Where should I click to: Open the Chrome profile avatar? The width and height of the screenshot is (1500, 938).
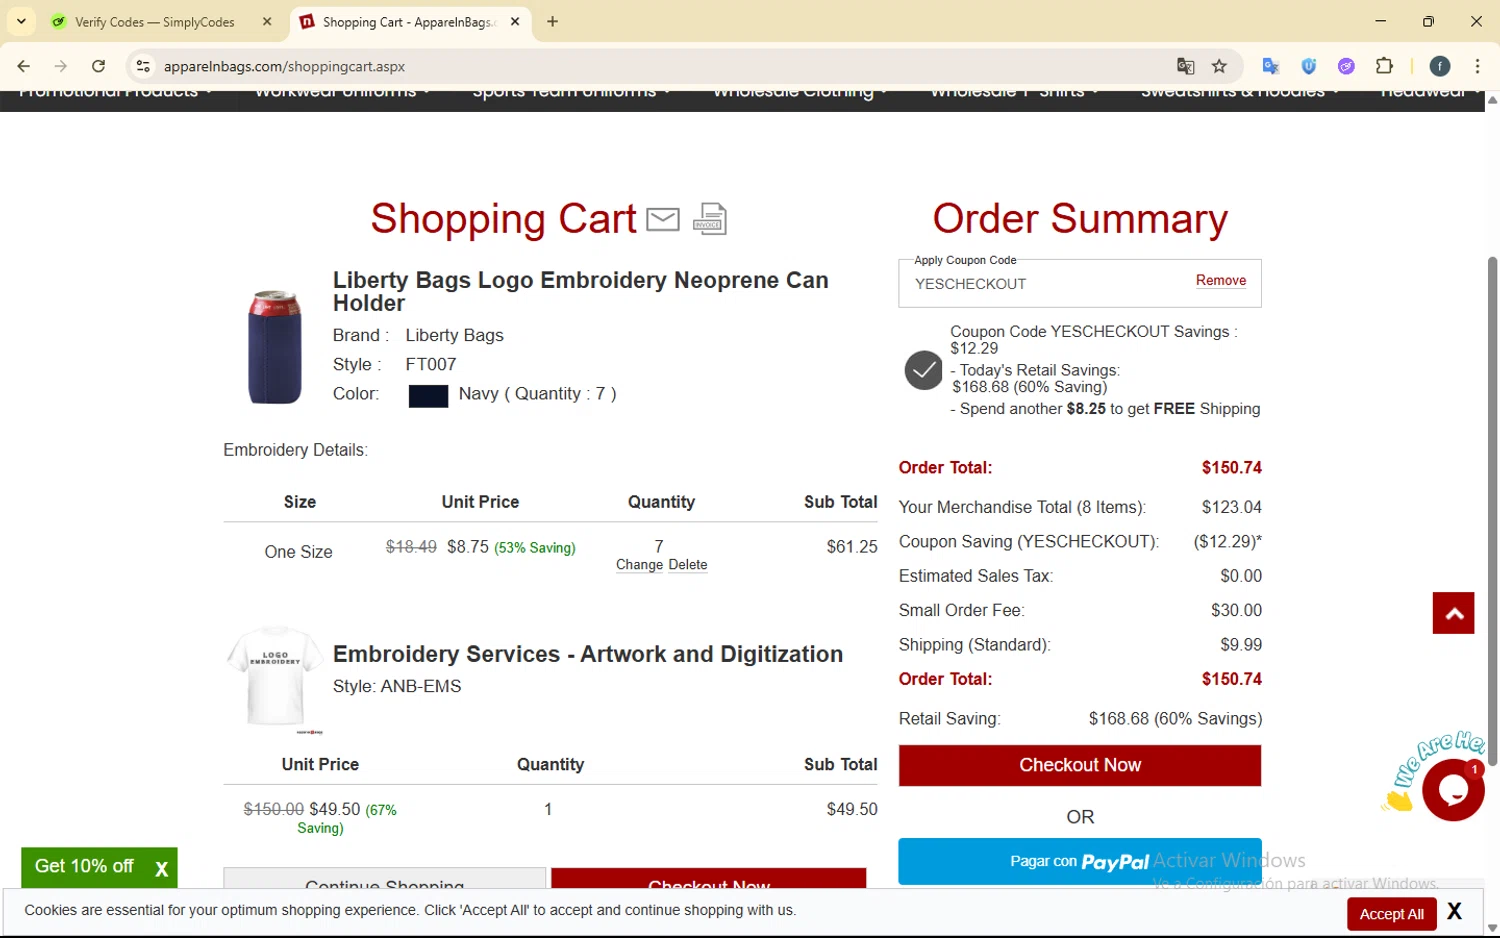coord(1440,66)
